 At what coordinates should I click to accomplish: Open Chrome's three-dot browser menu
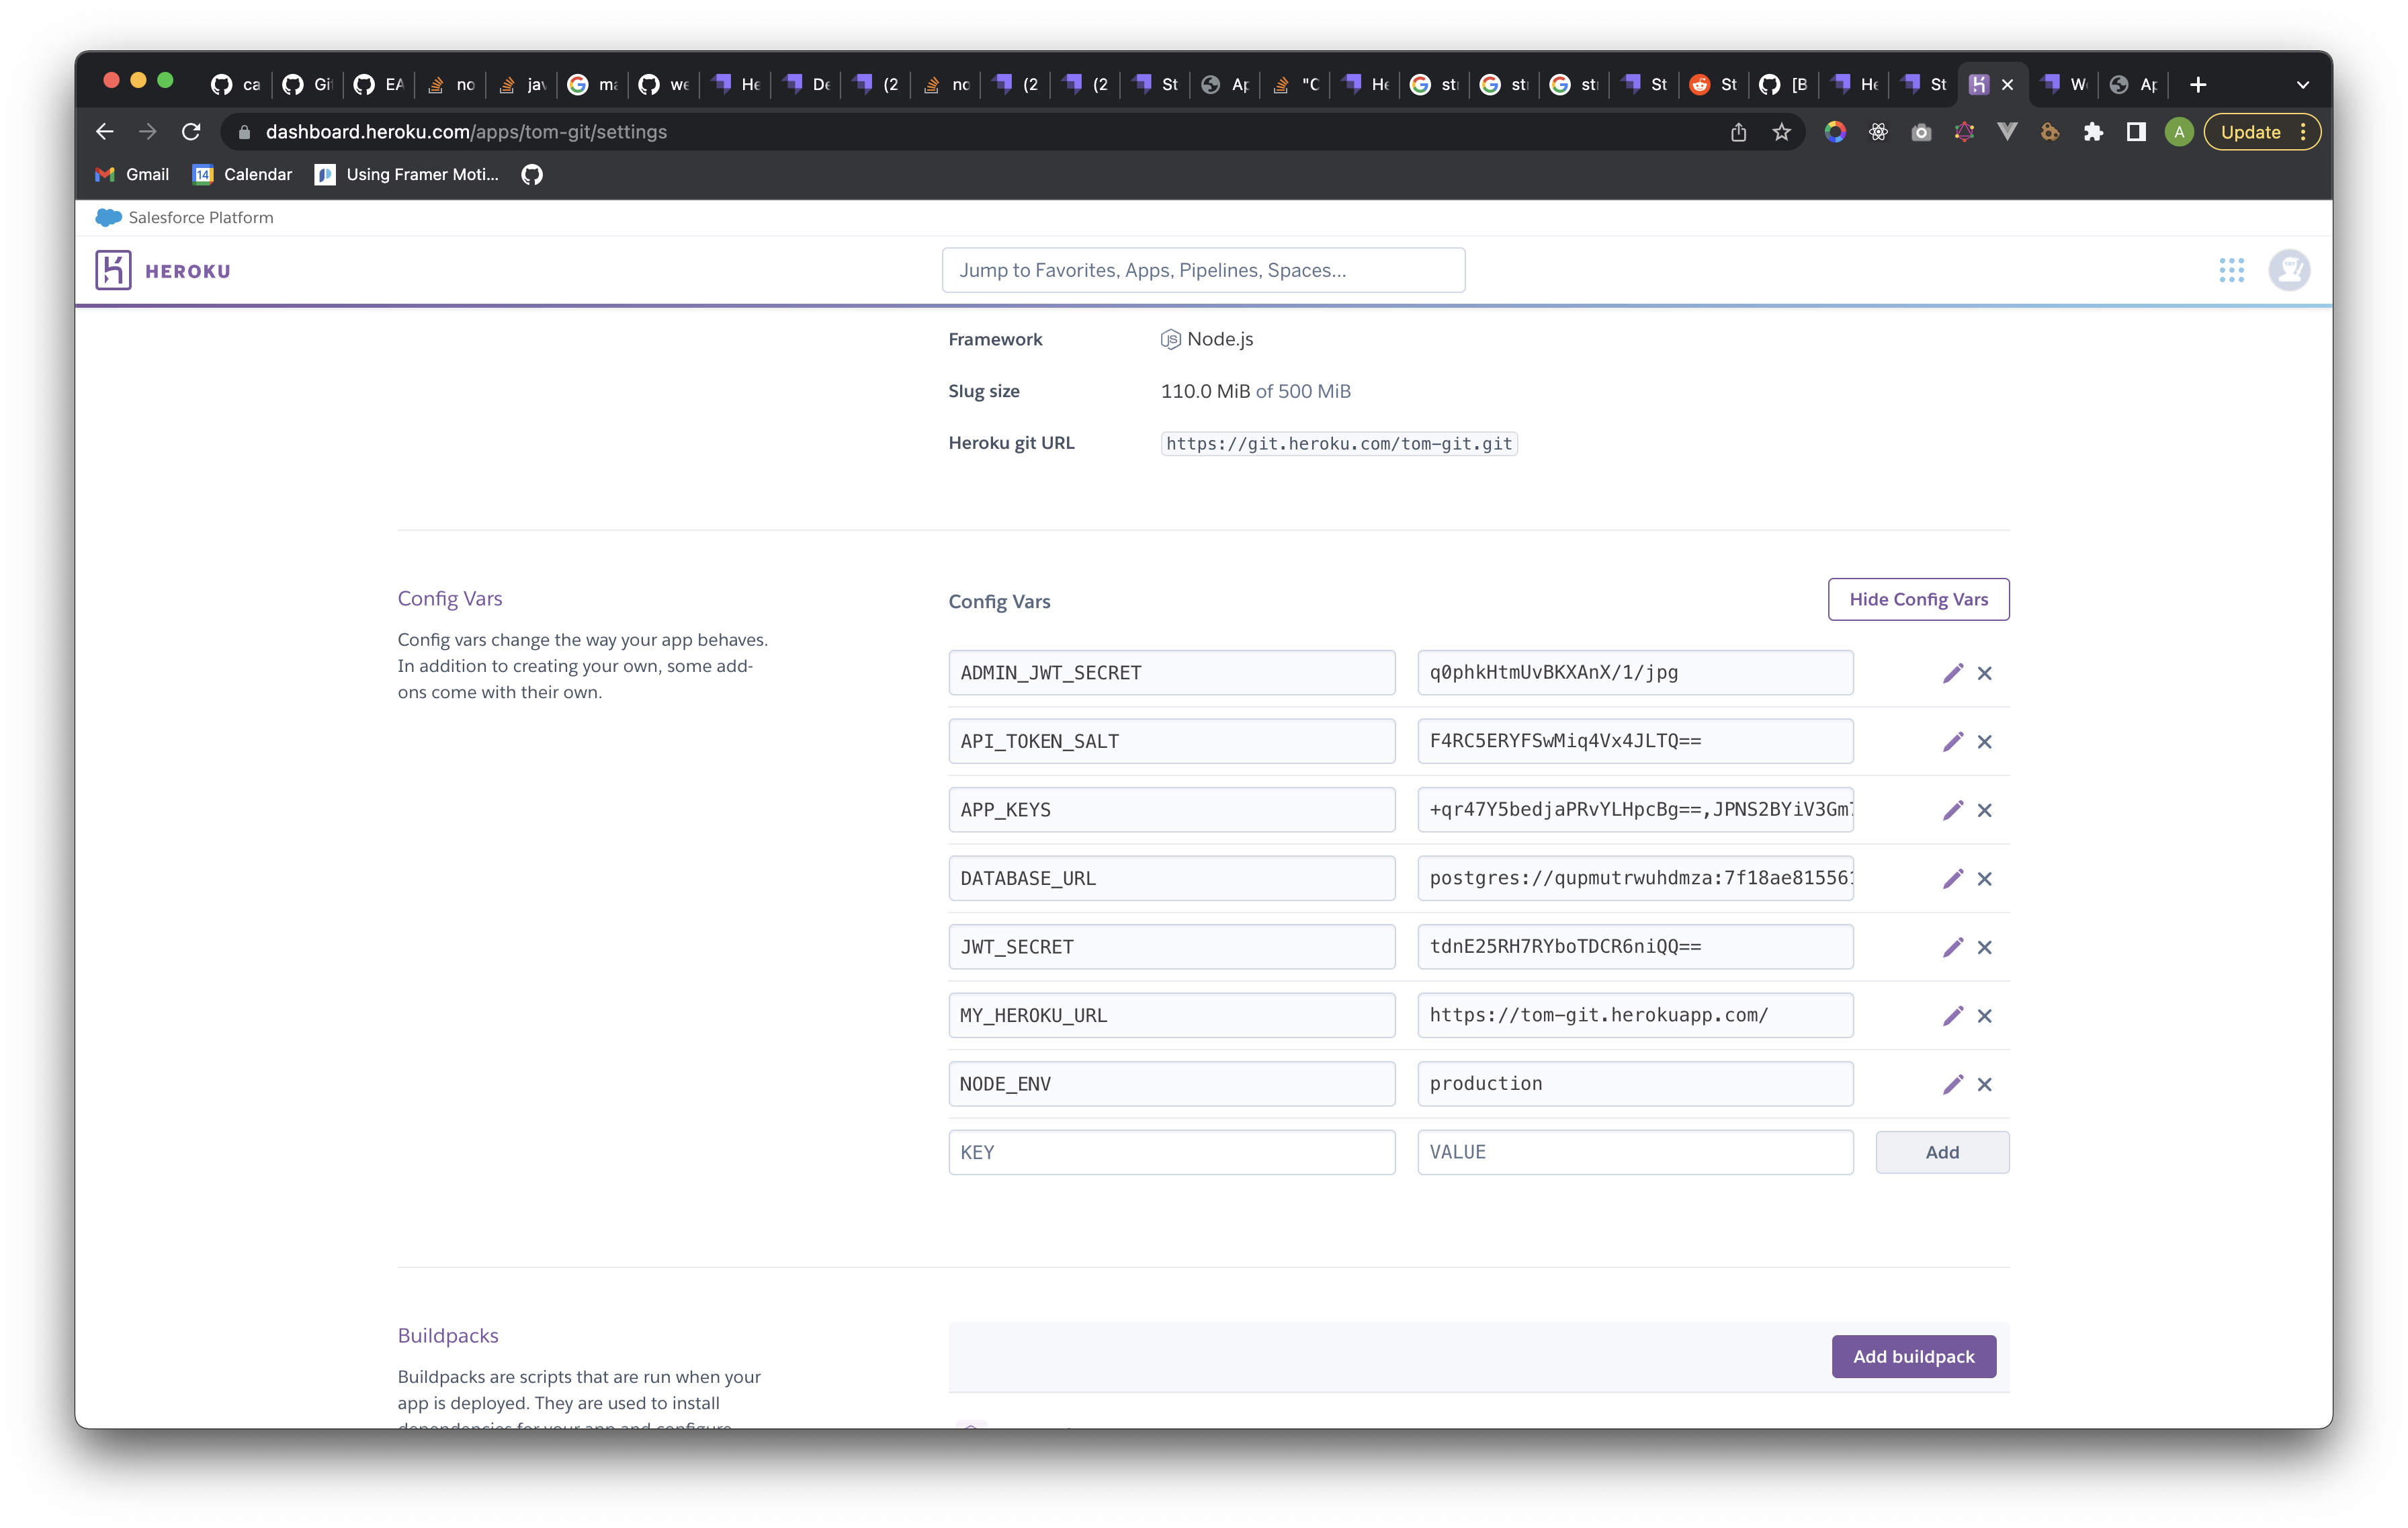(2304, 131)
